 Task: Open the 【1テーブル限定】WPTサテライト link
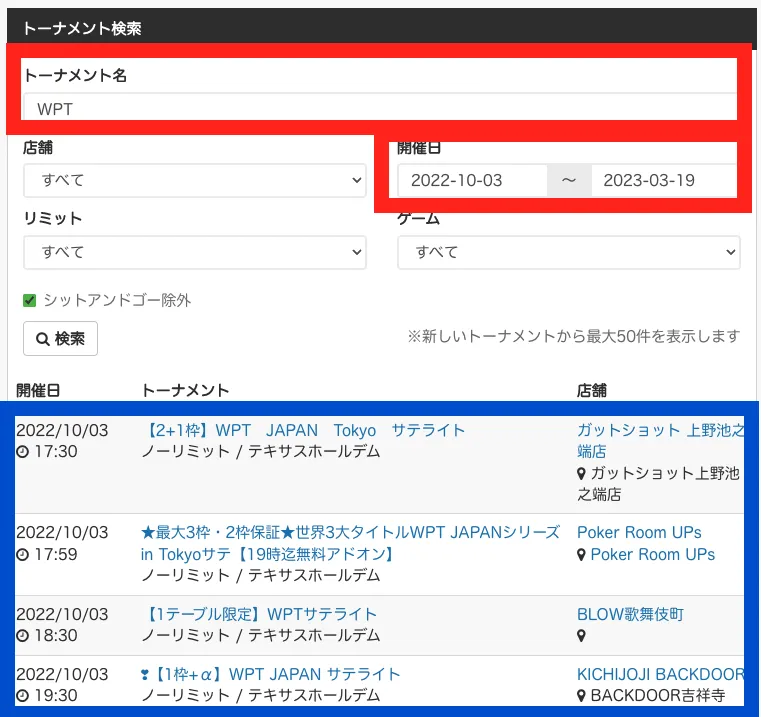pyautogui.click(x=259, y=615)
